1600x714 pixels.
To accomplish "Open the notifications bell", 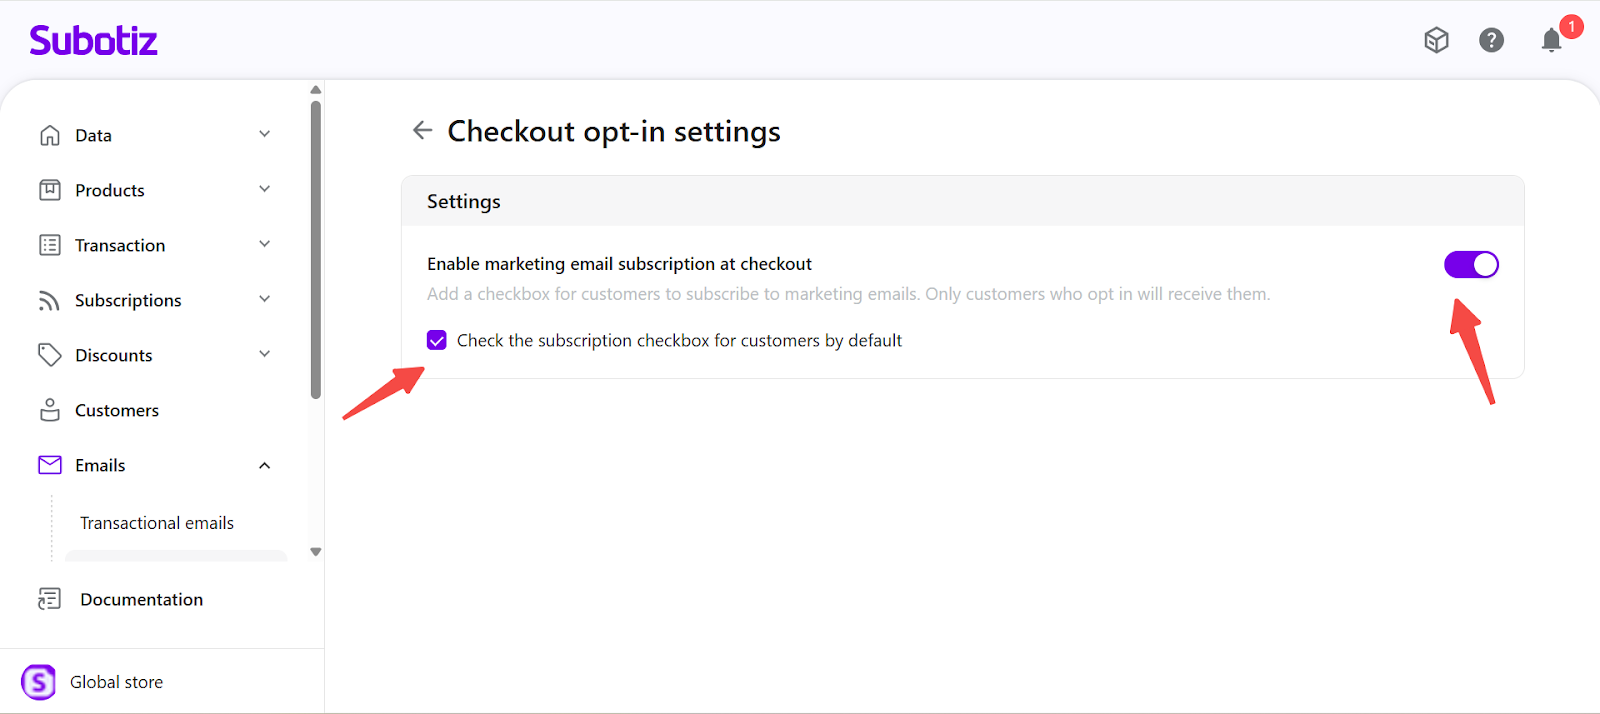I will [x=1551, y=40].
